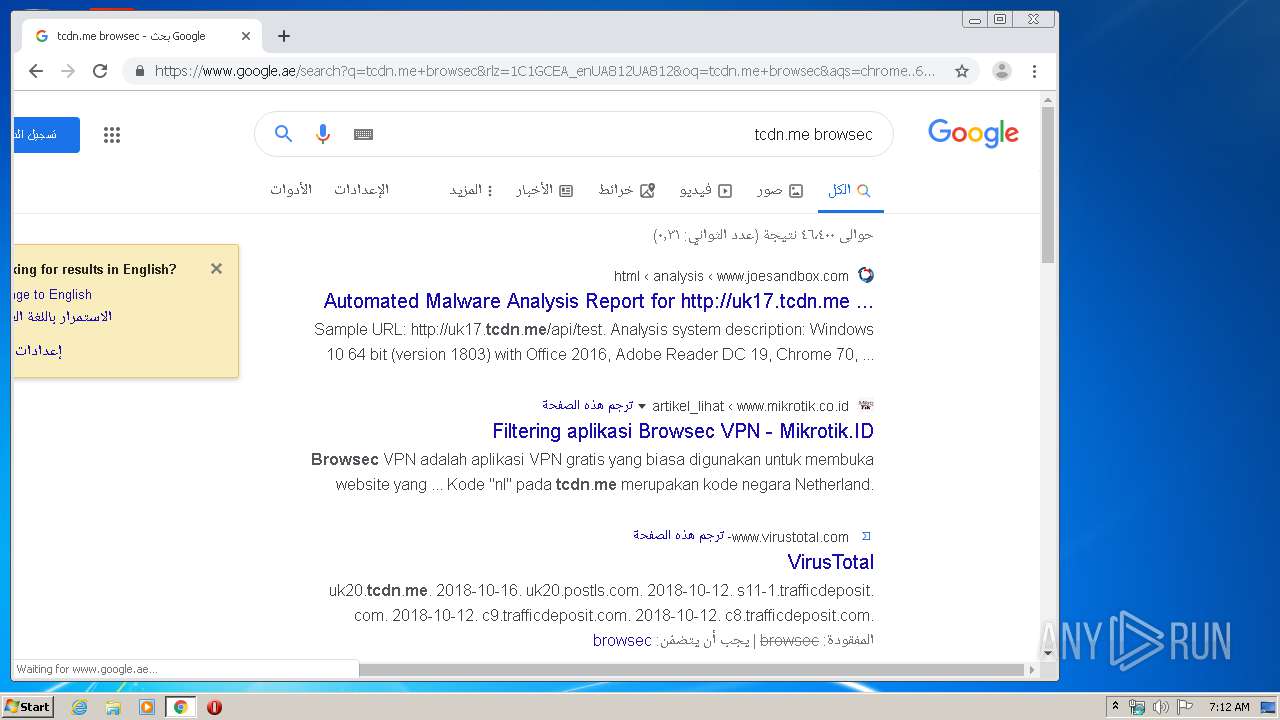Click the continue in Arabic link
Image resolution: width=1280 pixels, height=720 pixels.
click(62, 317)
